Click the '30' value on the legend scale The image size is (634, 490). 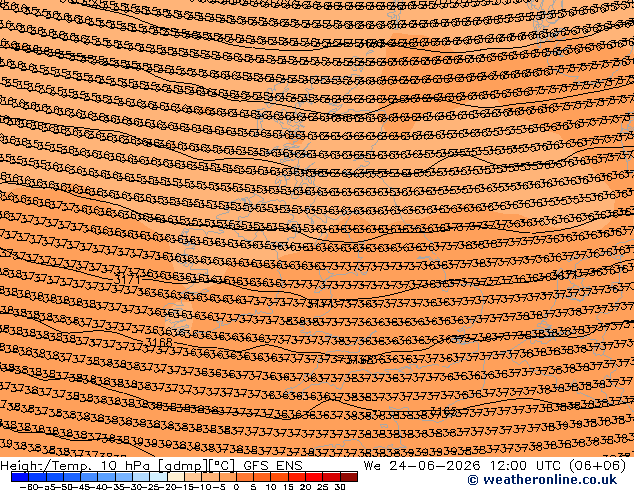pyautogui.click(x=340, y=486)
